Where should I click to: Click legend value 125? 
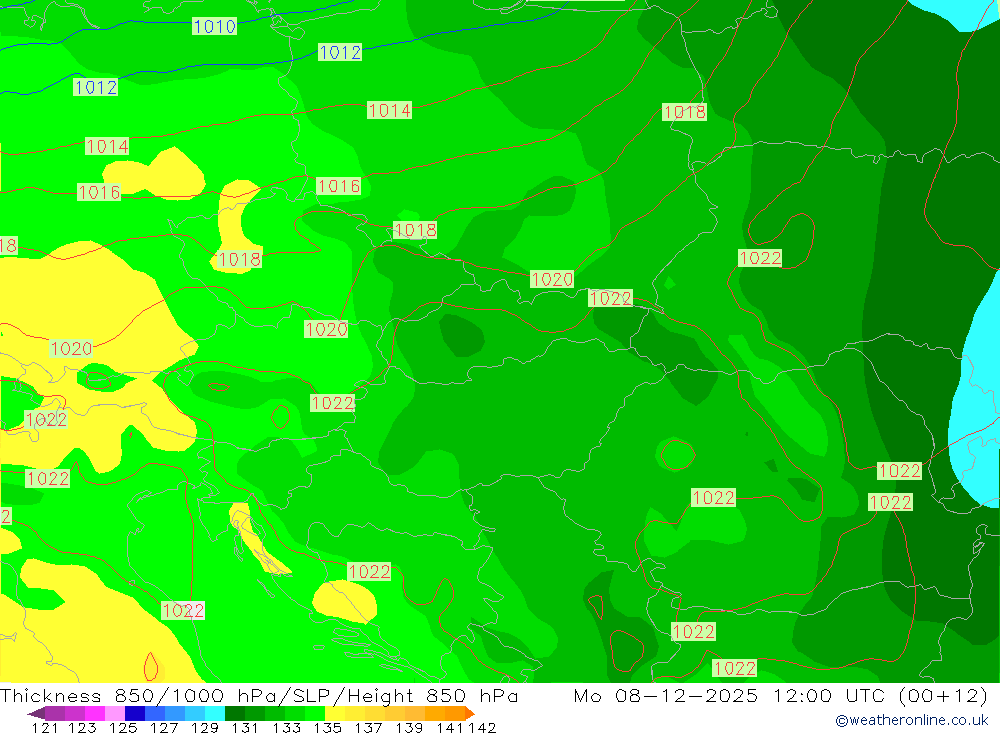(123, 727)
